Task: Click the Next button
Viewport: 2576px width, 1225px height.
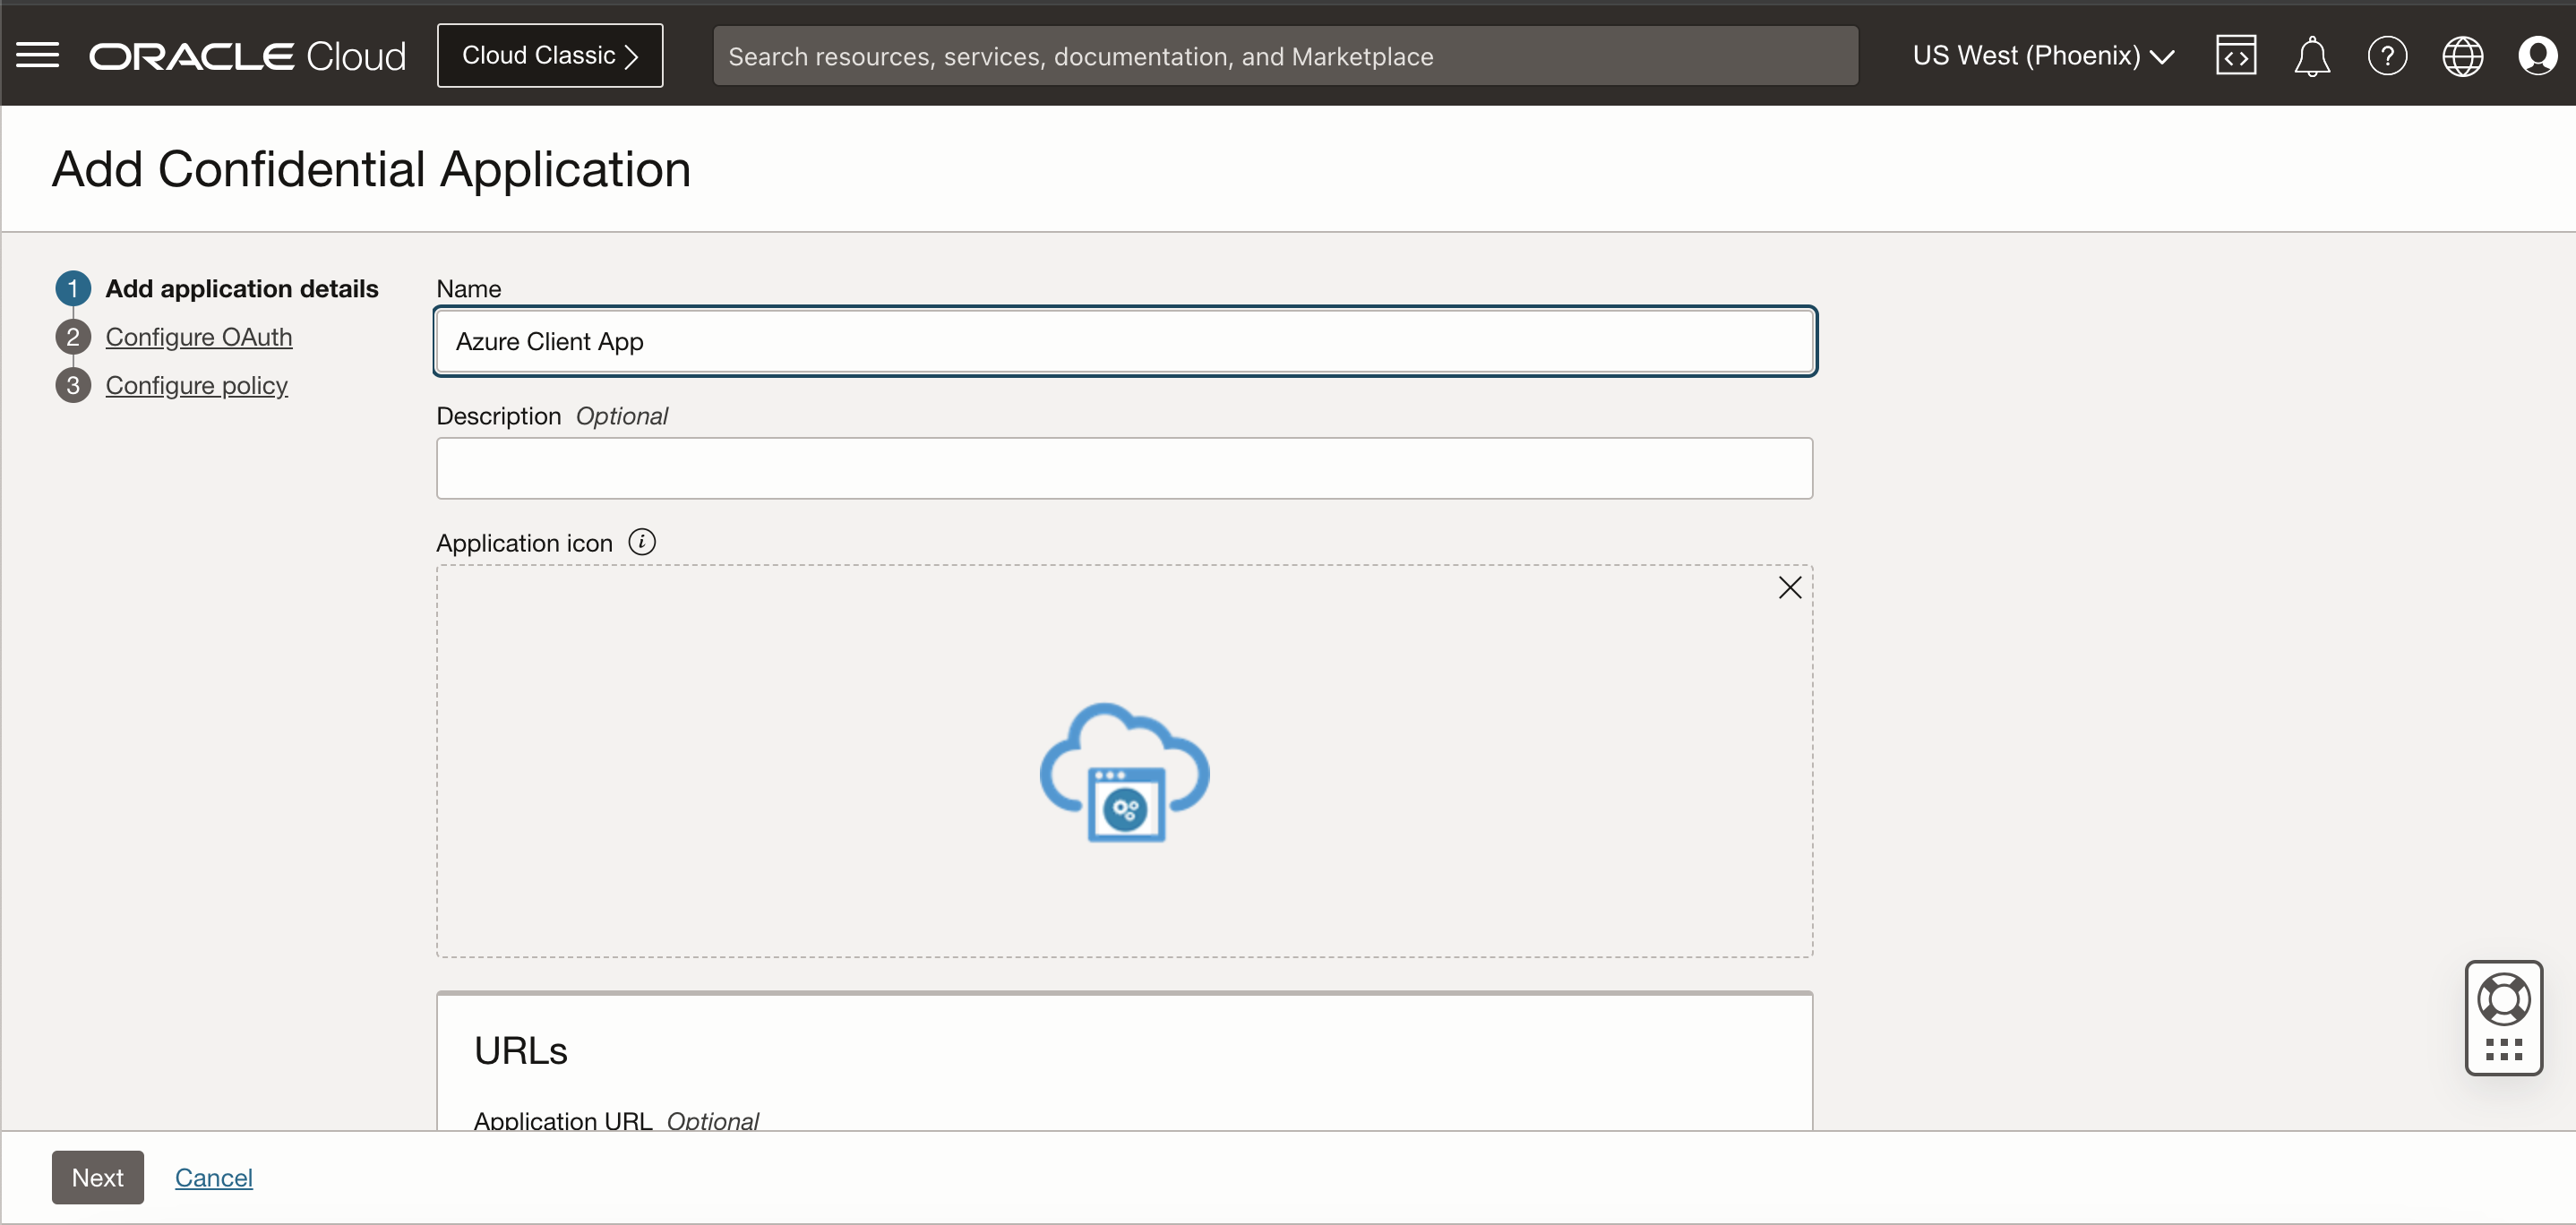Action: click(97, 1177)
